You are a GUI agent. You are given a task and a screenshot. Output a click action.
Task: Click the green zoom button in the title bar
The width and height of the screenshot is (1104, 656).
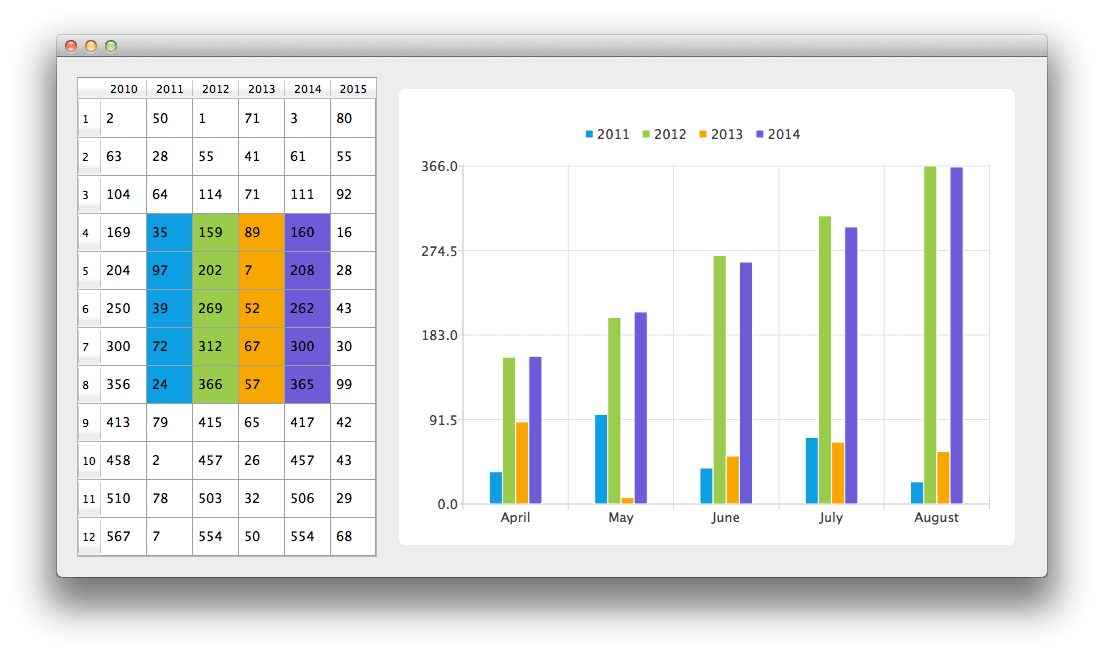point(111,46)
